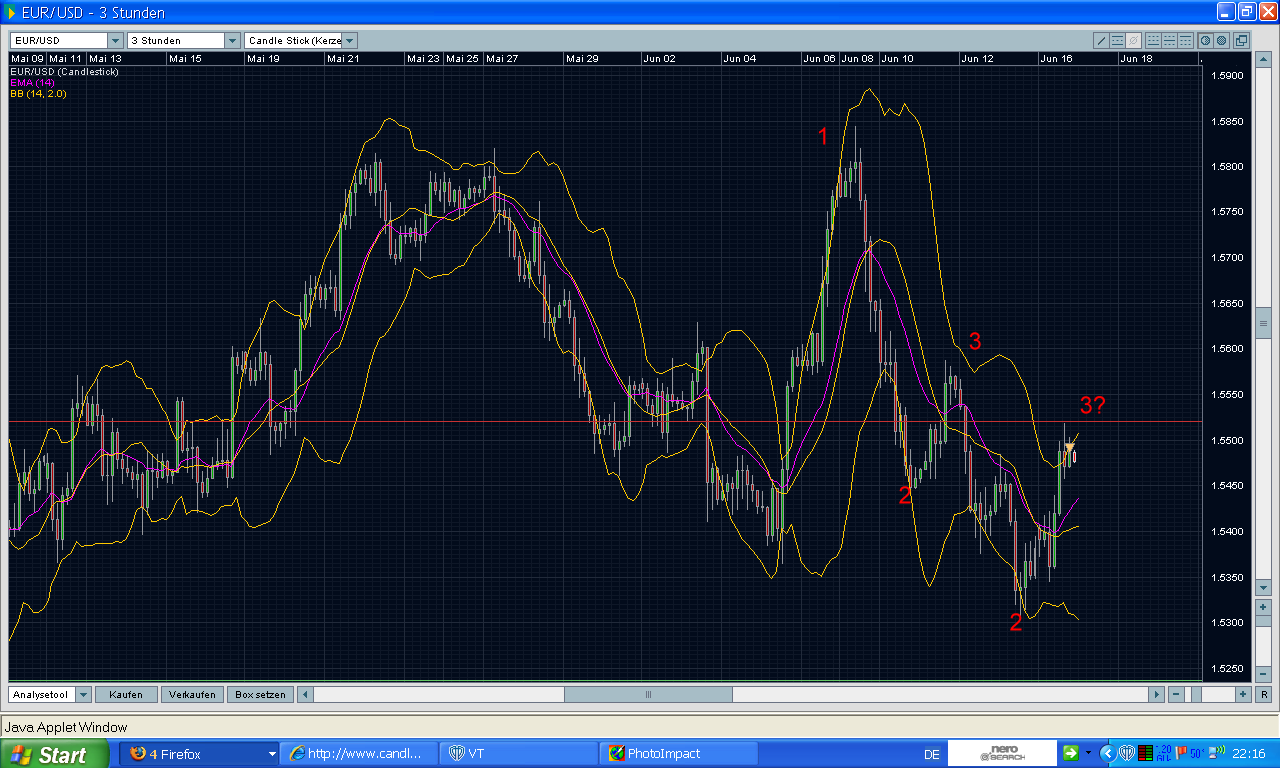
Task: Click the half-filled octagon icon
Action: point(1205,41)
